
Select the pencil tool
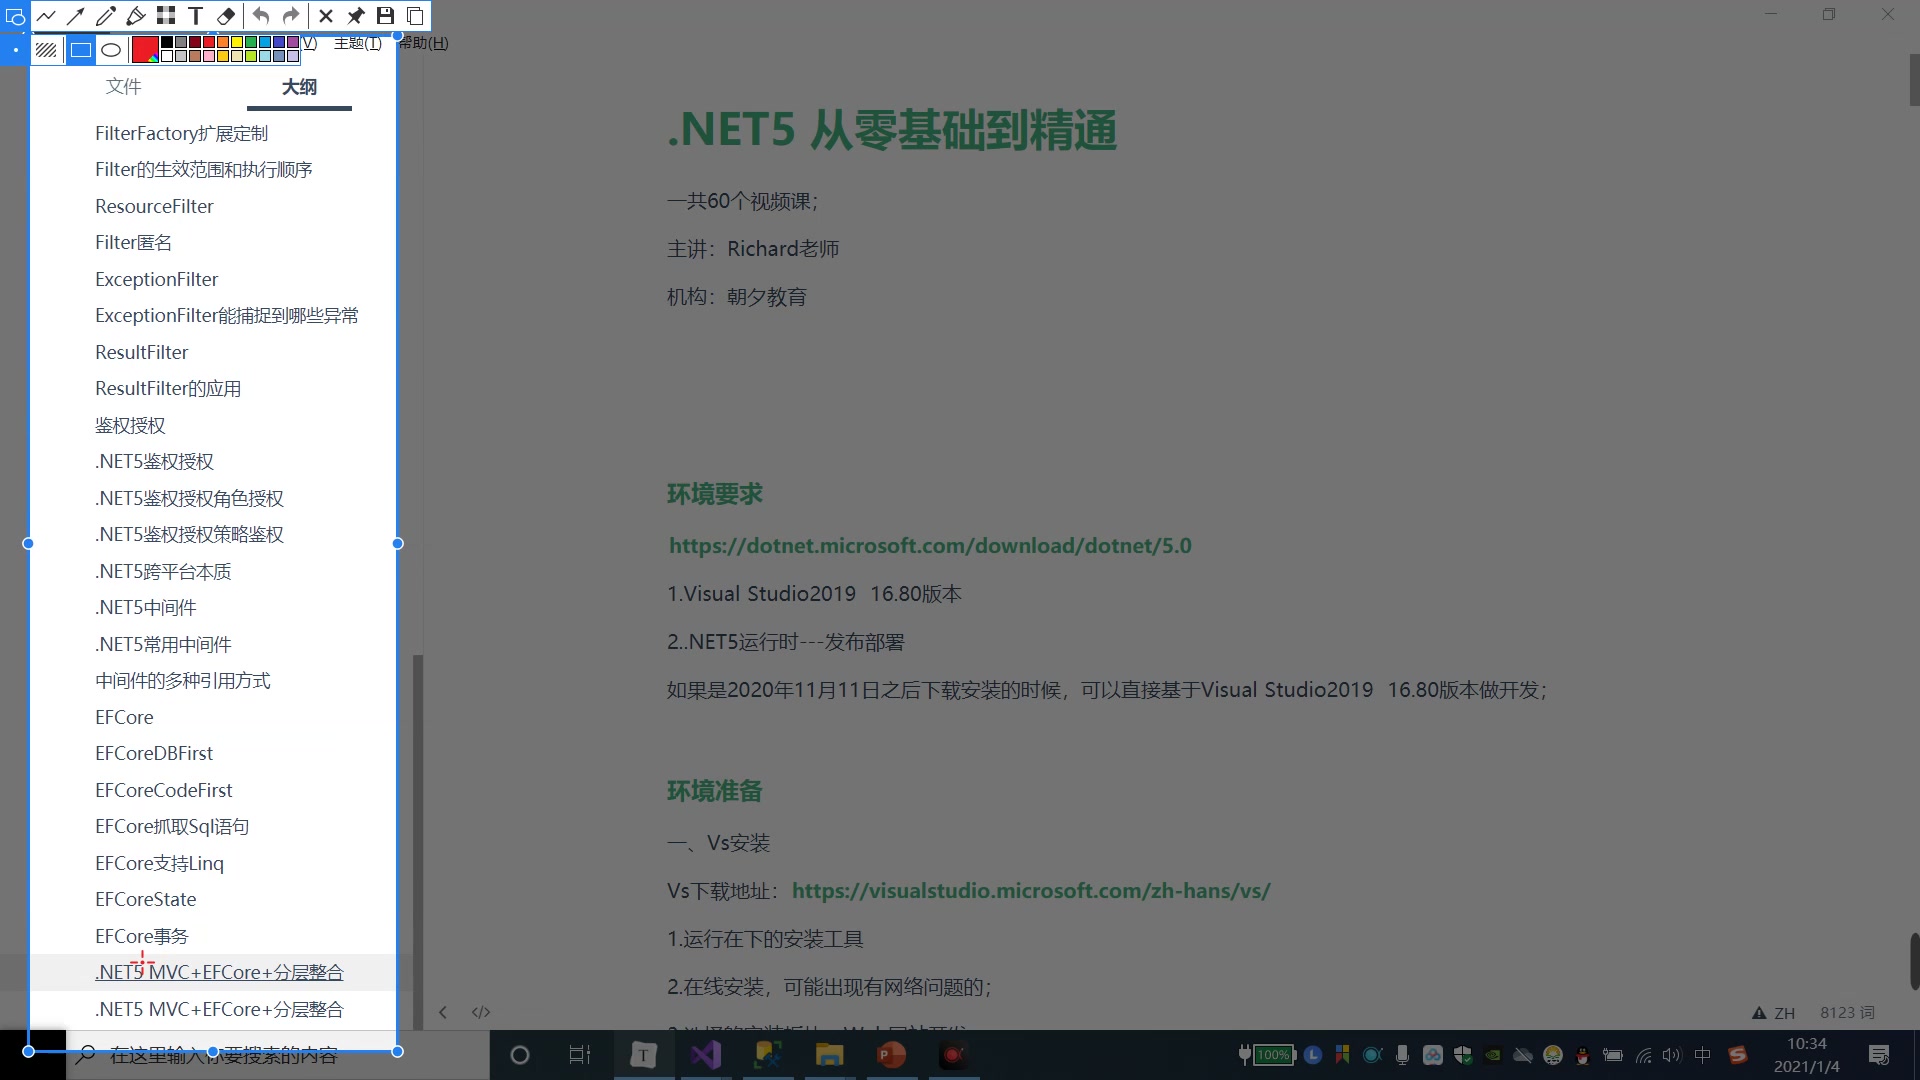point(105,16)
